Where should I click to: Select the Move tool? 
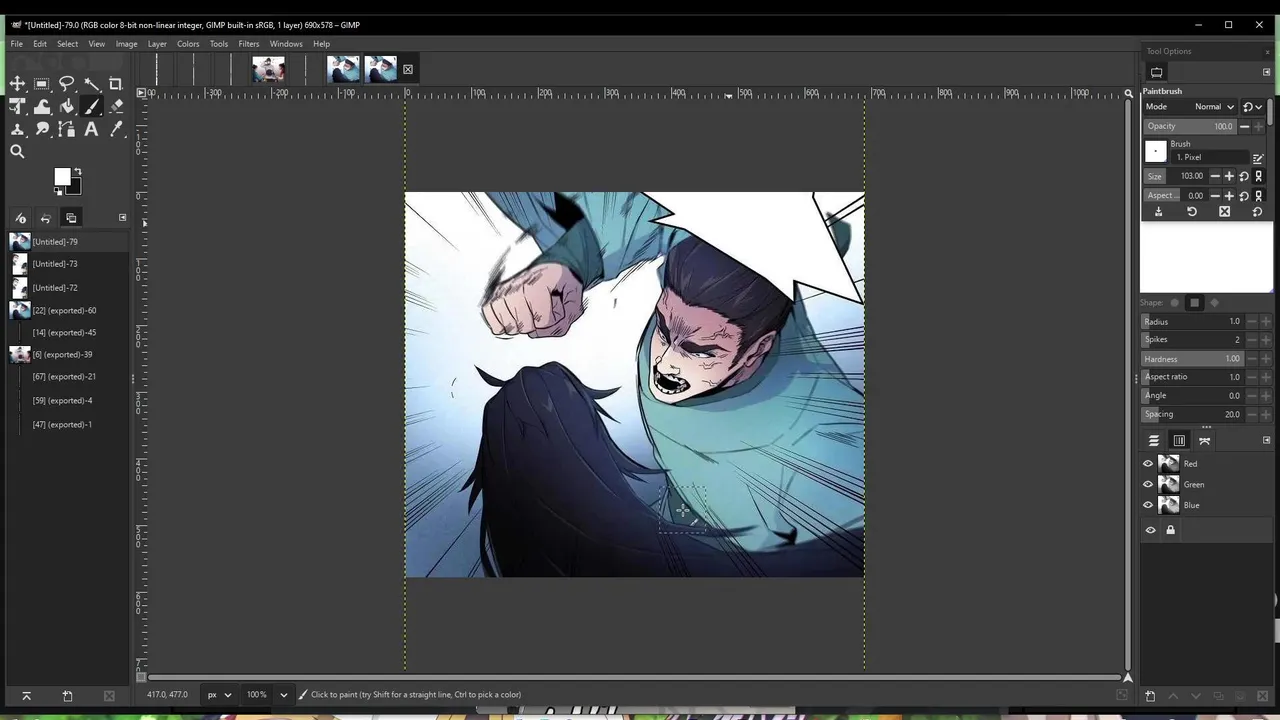tap(17, 84)
